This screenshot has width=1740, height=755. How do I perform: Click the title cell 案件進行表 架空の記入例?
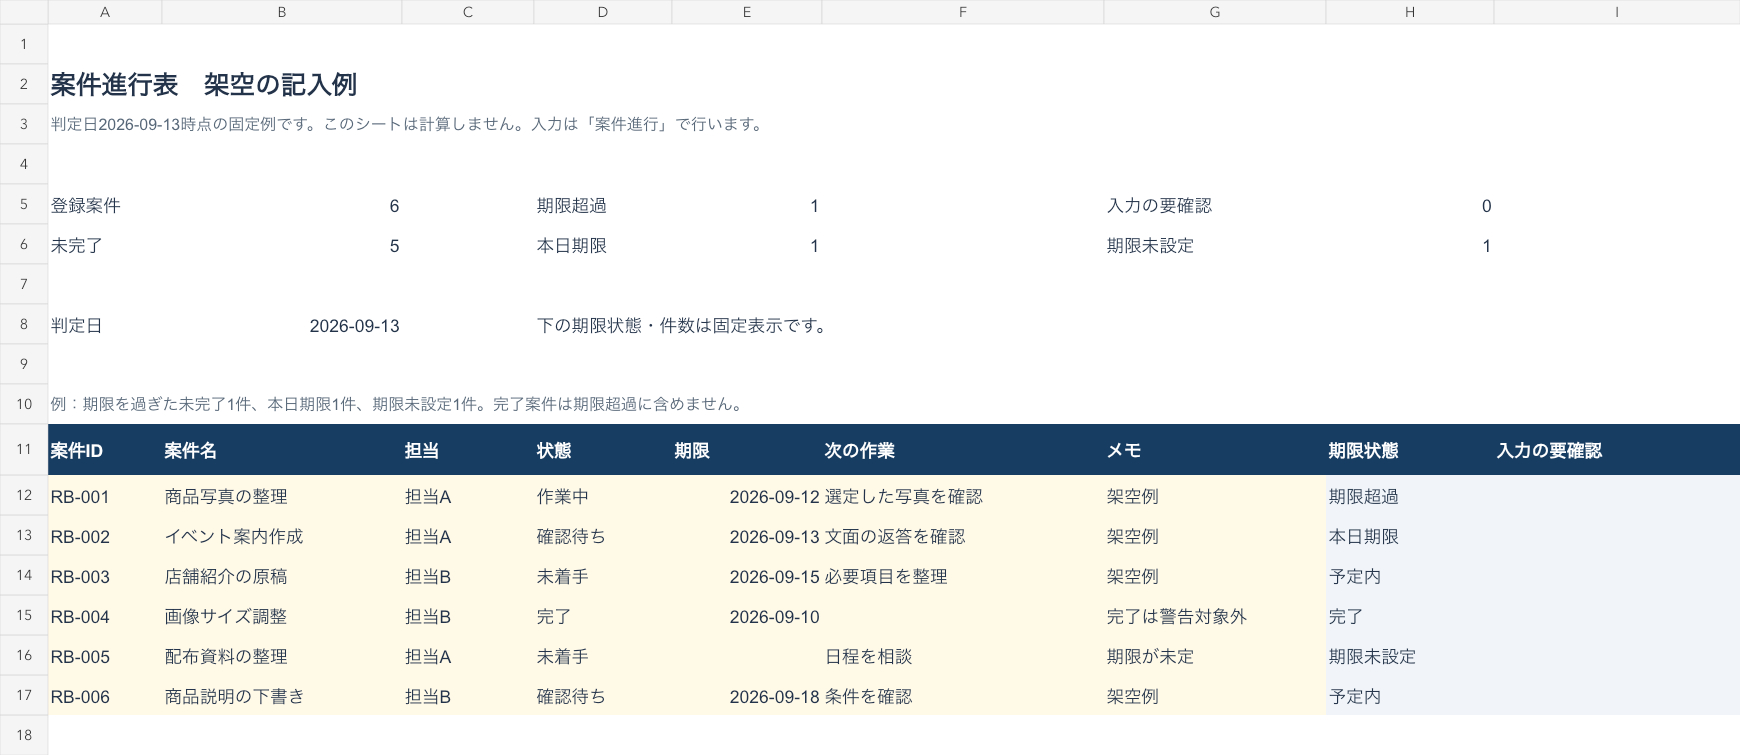point(203,85)
